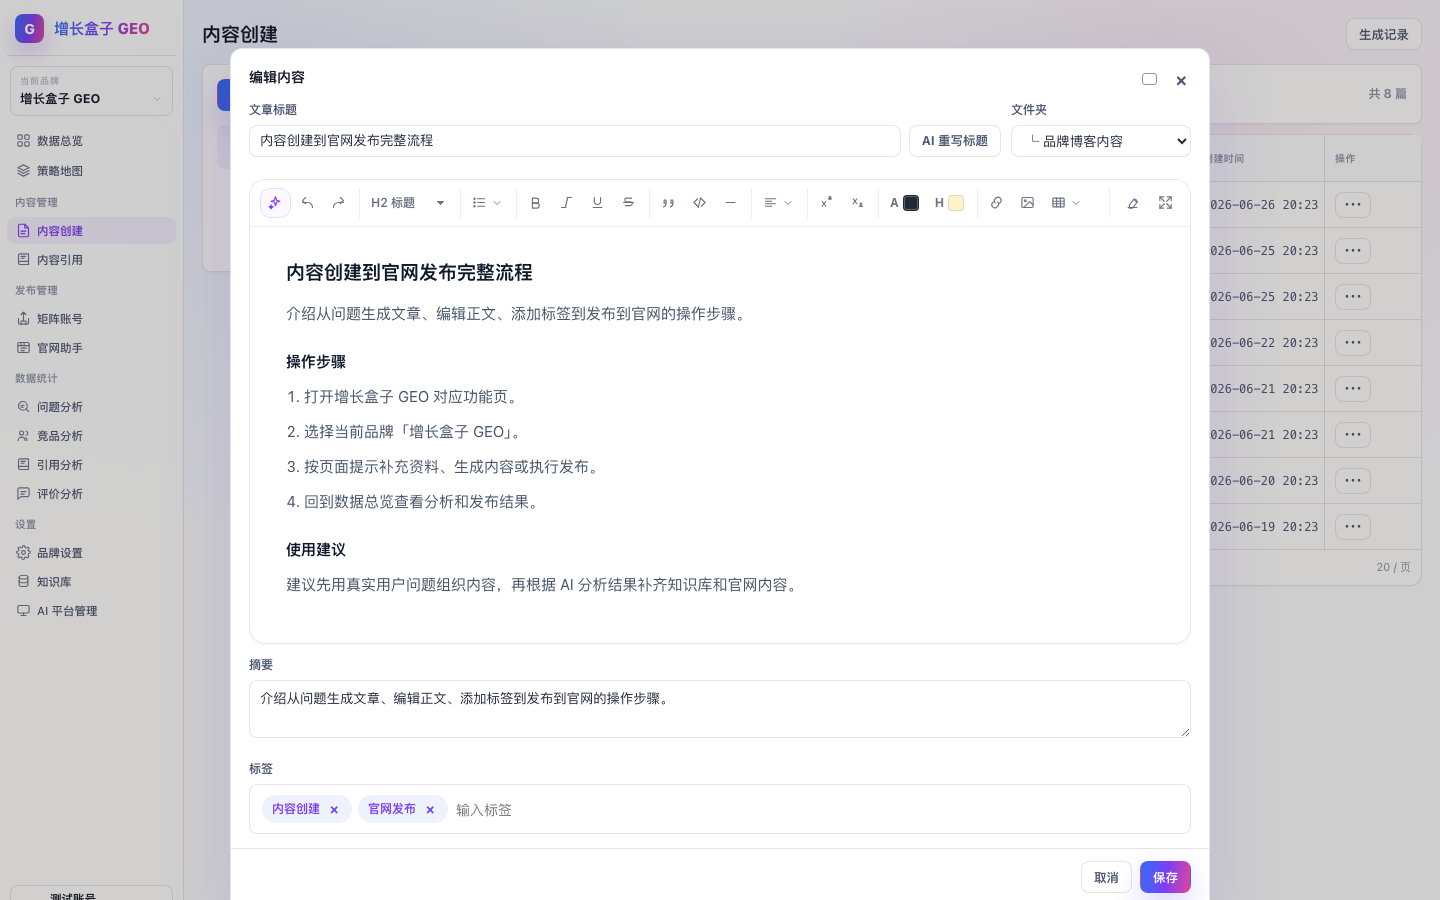This screenshot has width=1440, height=900.
Task: Apply superscript formatting
Action: (826, 203)
